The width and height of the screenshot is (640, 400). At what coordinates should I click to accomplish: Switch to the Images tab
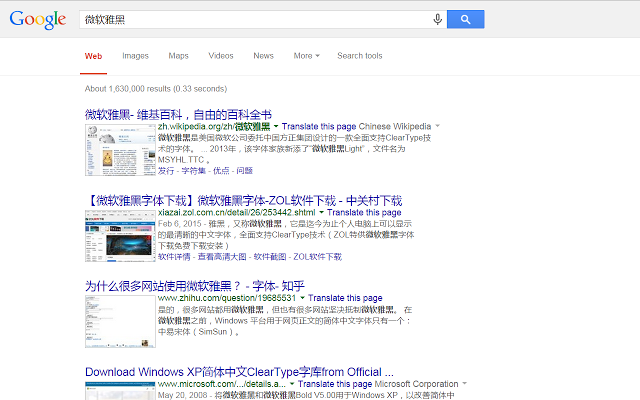click(x=135, y=56)
